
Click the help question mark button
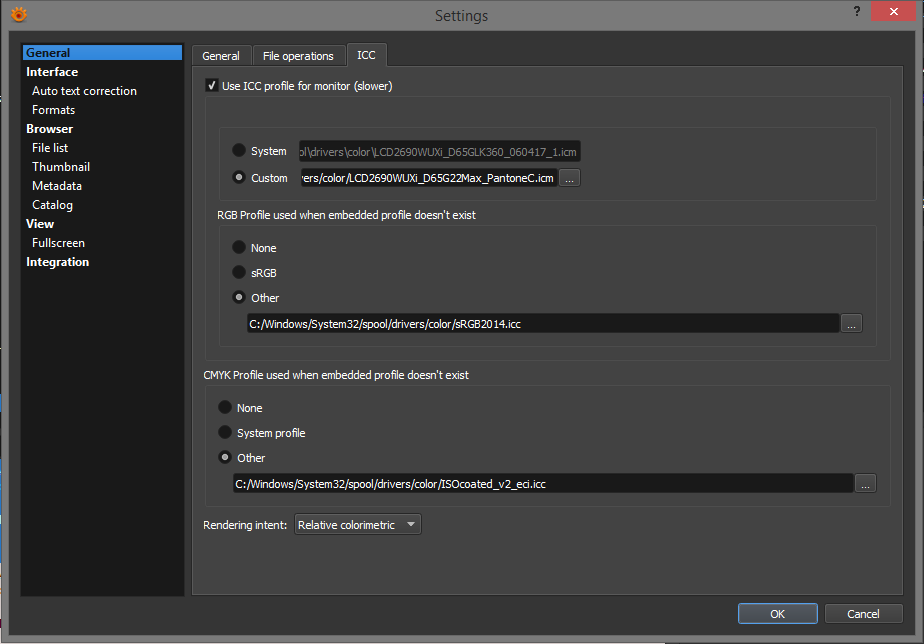click(856, 12)
